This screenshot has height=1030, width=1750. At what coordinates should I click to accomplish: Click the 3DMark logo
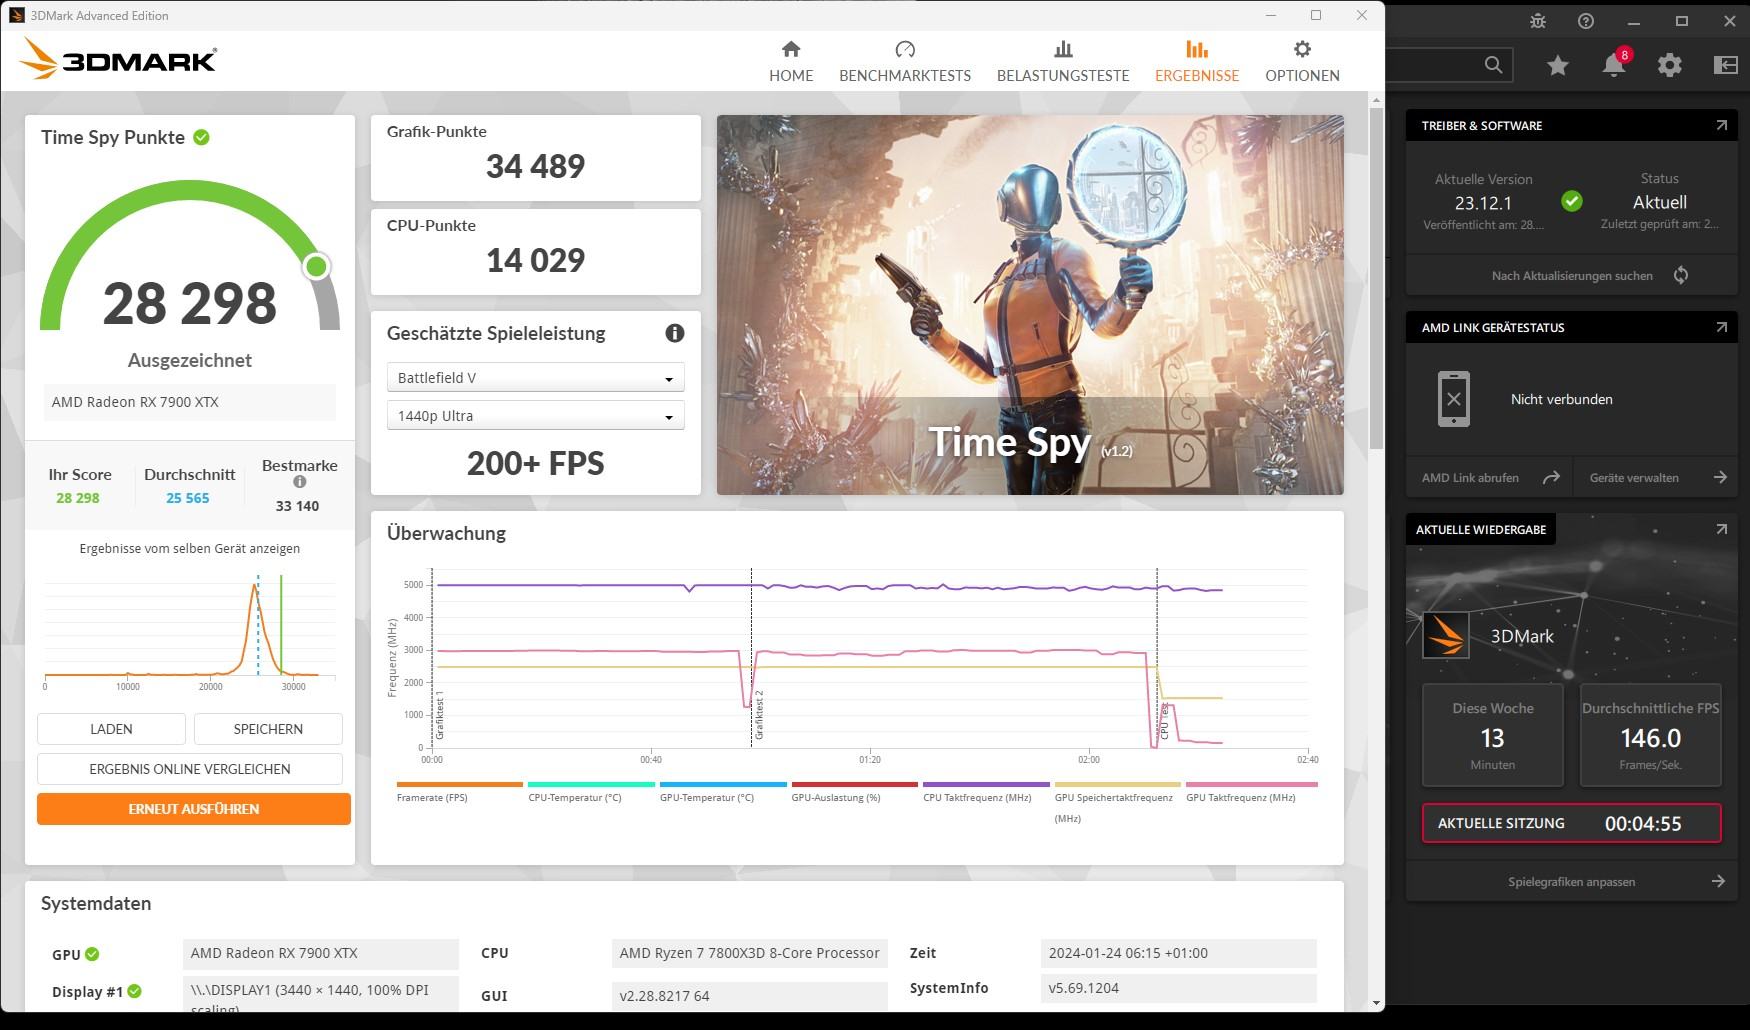pyautogui.click(x=118, y=59)
